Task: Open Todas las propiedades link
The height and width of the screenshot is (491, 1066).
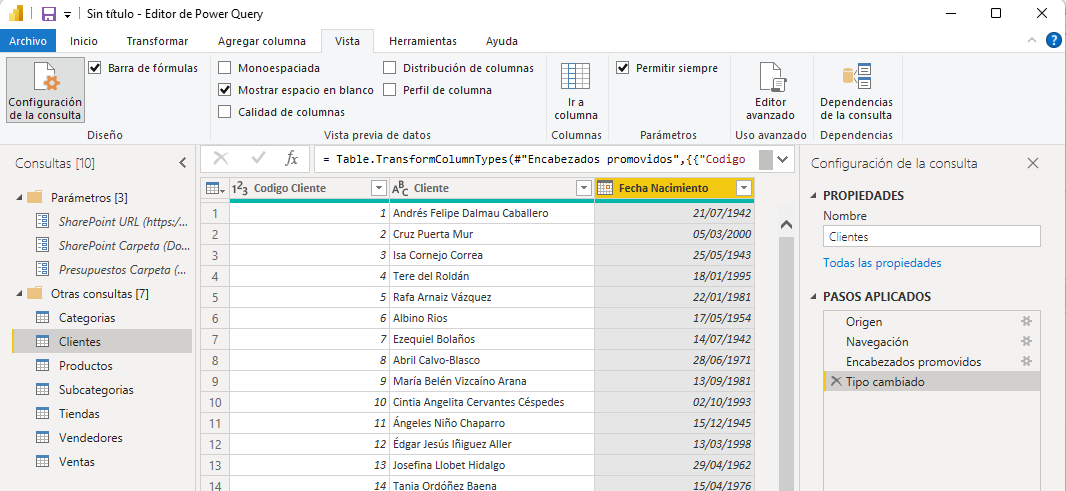Action: coord(882,263)
